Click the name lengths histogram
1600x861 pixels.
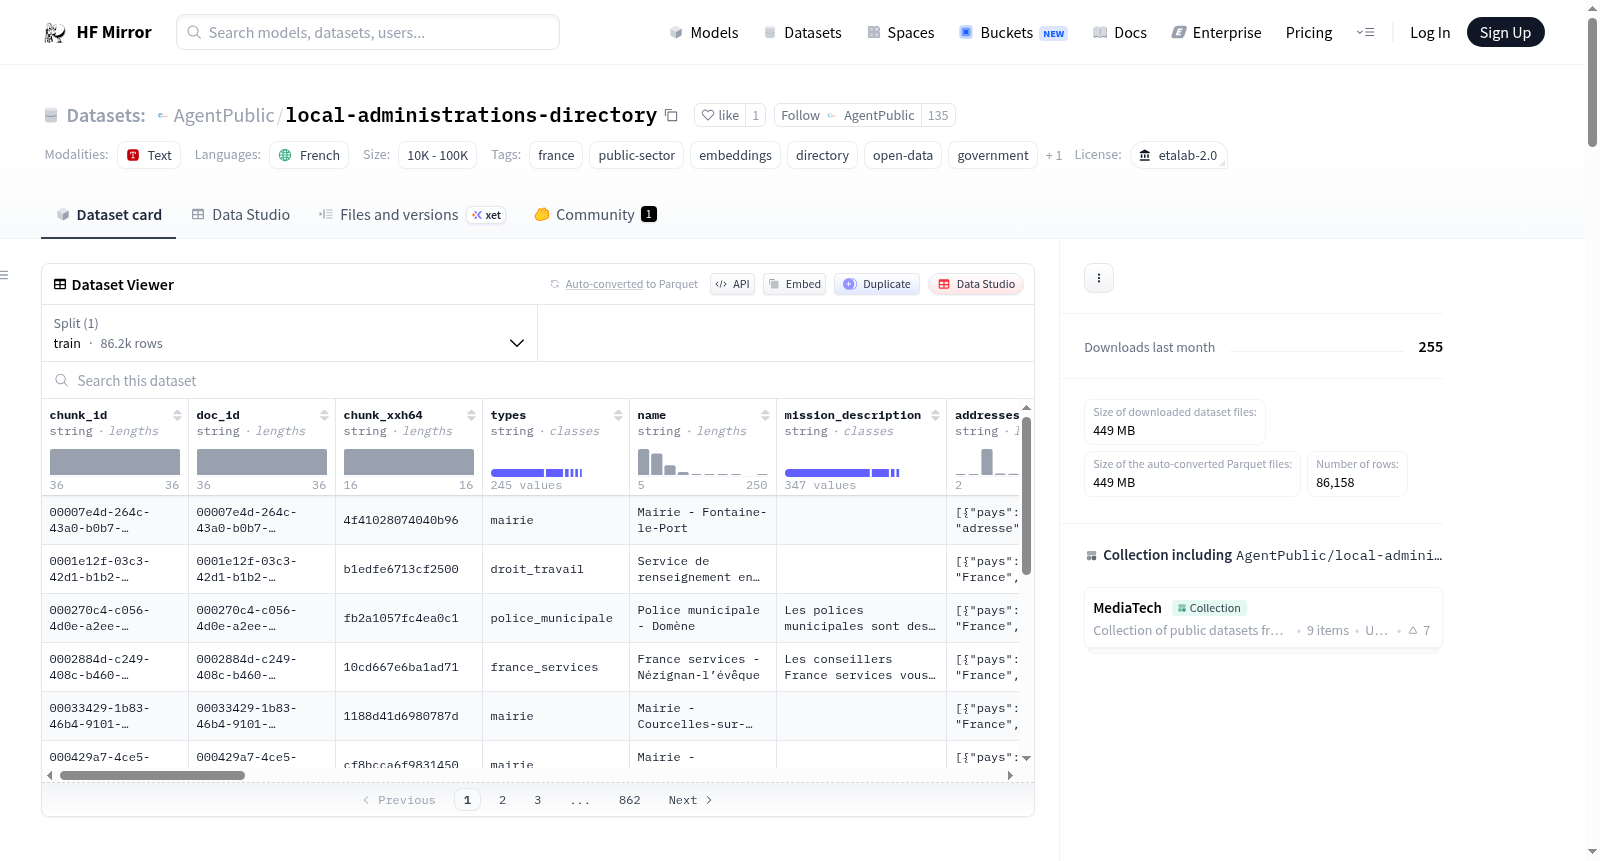pyautogui.click(x=703, y=462)
